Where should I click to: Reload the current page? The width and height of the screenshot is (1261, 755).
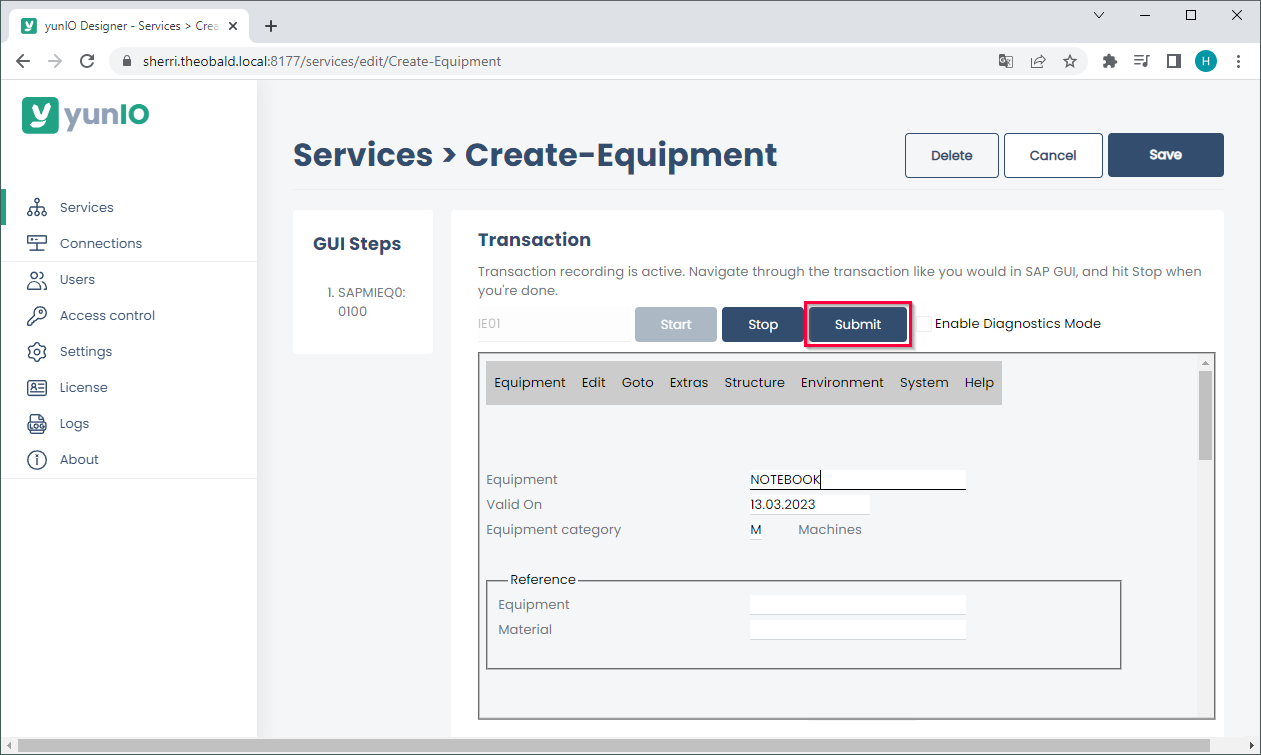(87, 61)
